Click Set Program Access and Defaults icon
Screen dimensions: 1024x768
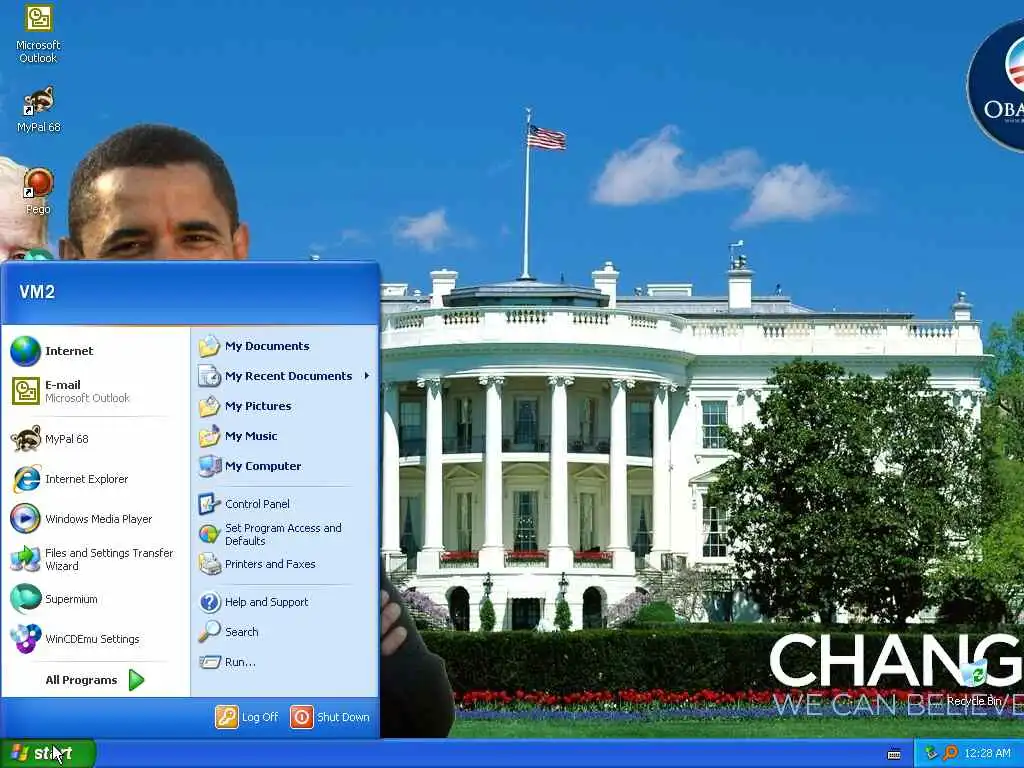(209, 534)
